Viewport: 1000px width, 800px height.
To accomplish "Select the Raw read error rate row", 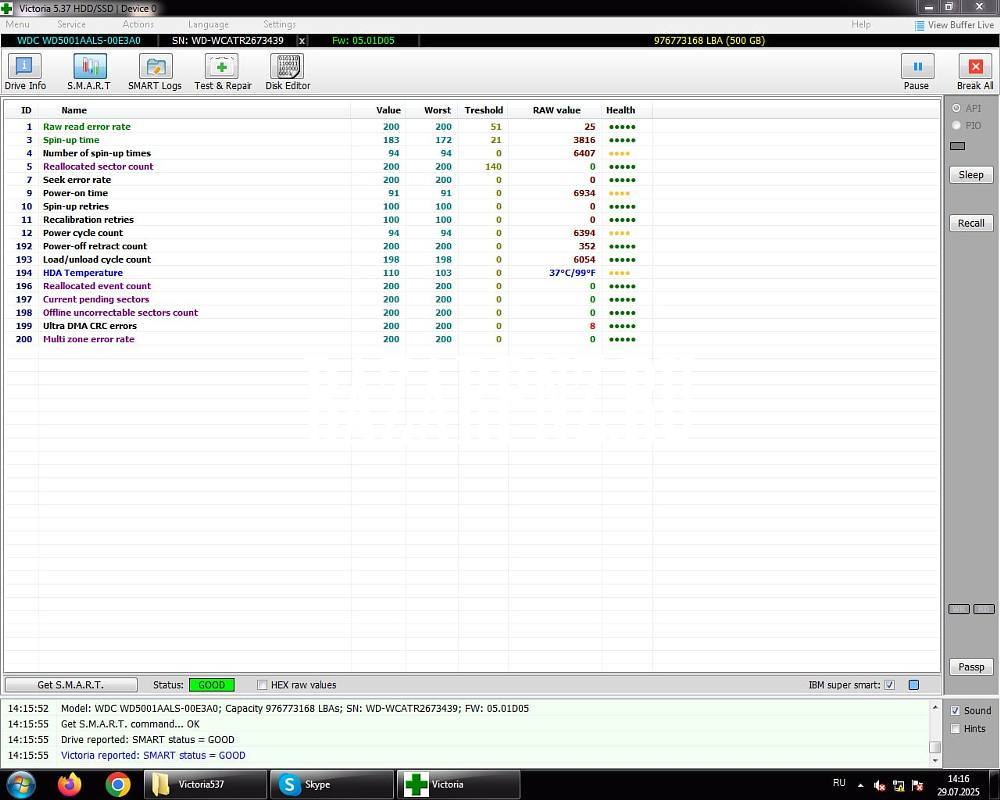I will click(328, 127).
